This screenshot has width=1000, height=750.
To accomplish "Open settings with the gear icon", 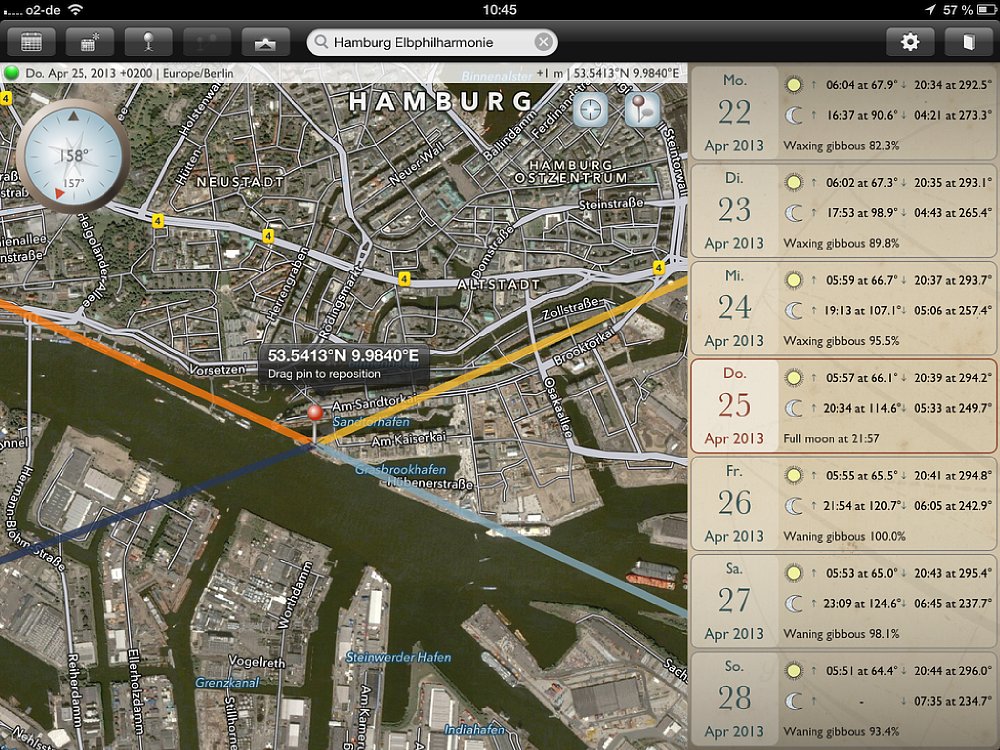I will (910, 42).
